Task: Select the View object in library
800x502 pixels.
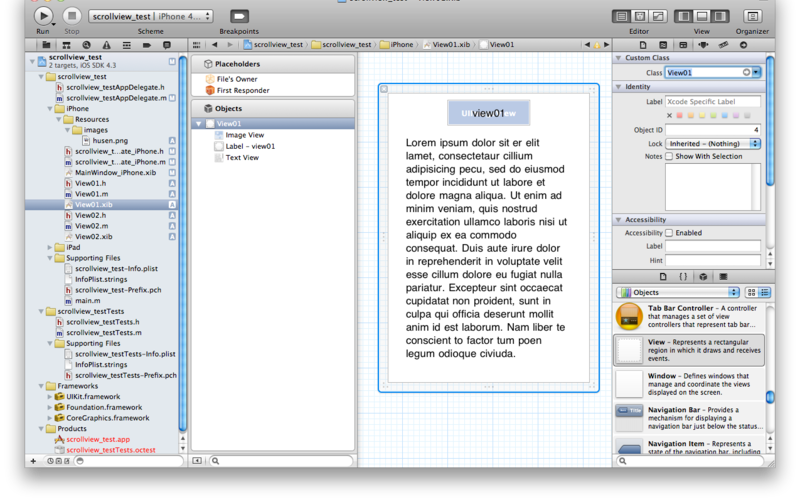Action: pos(689,350)
